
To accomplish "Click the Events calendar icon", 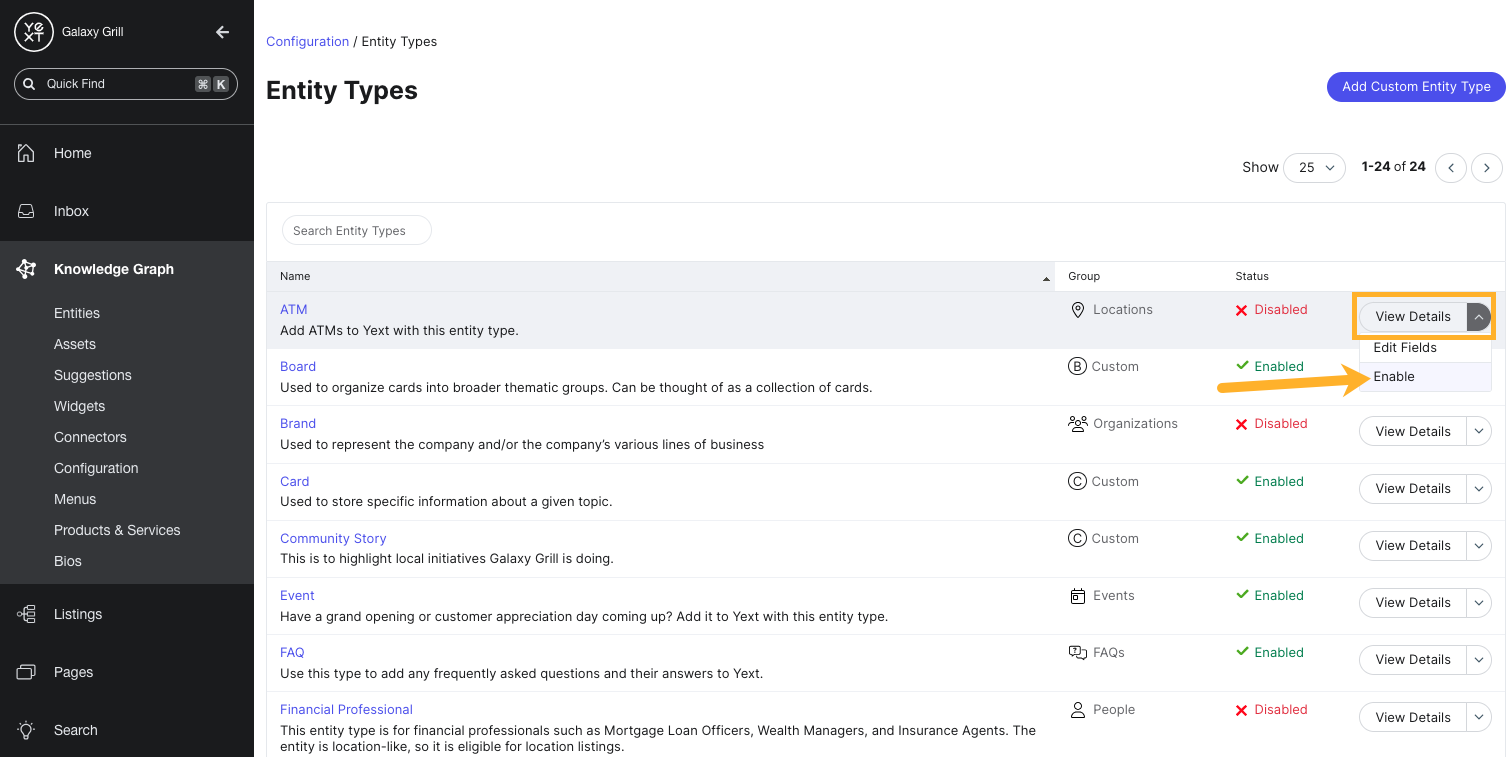I will (1078, 596).
